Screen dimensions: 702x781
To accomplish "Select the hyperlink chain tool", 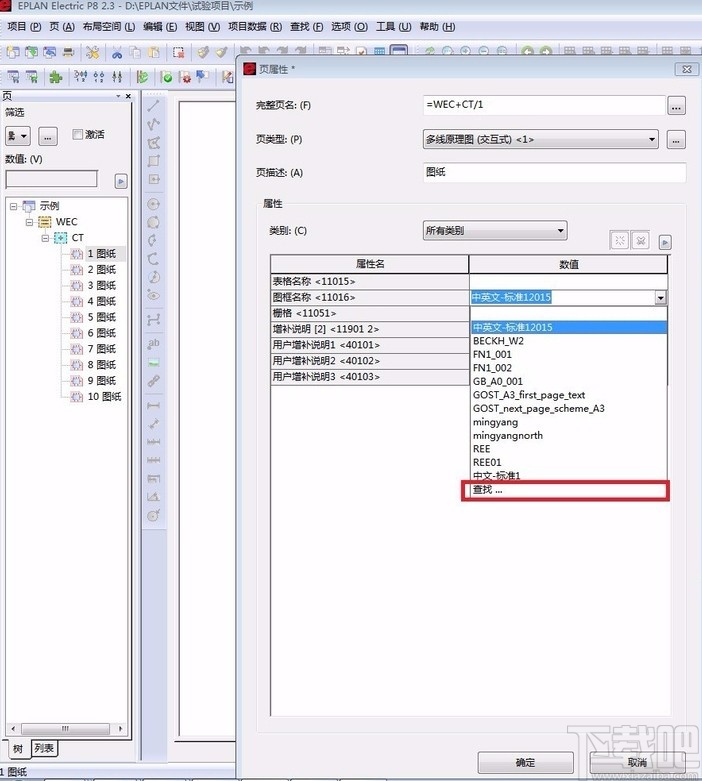I will (x=153, y=381).
